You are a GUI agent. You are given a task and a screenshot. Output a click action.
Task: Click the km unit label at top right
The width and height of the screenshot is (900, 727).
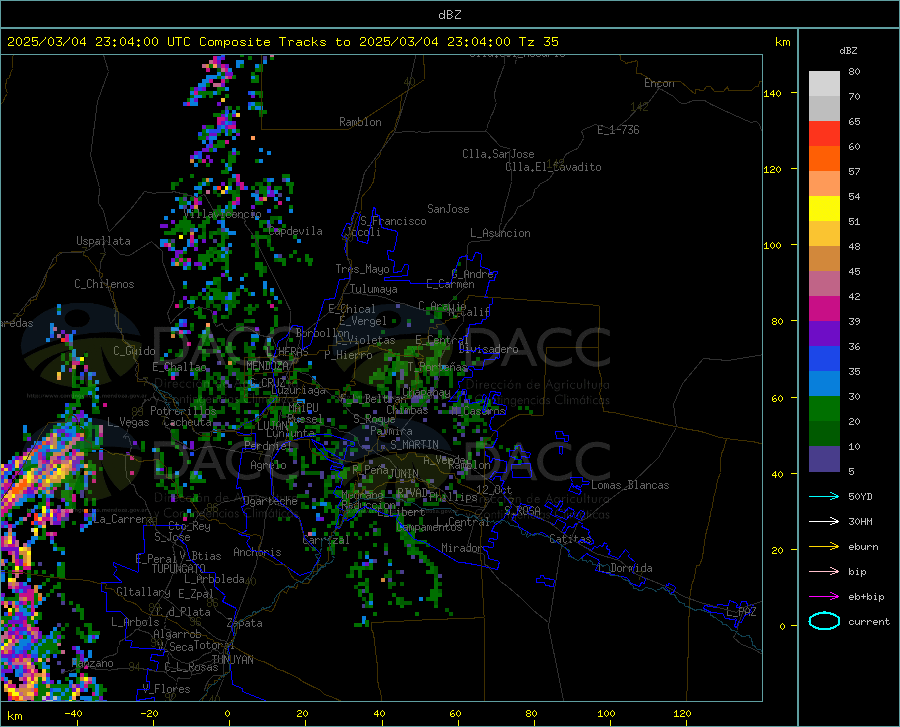click(x=782, y=42)
